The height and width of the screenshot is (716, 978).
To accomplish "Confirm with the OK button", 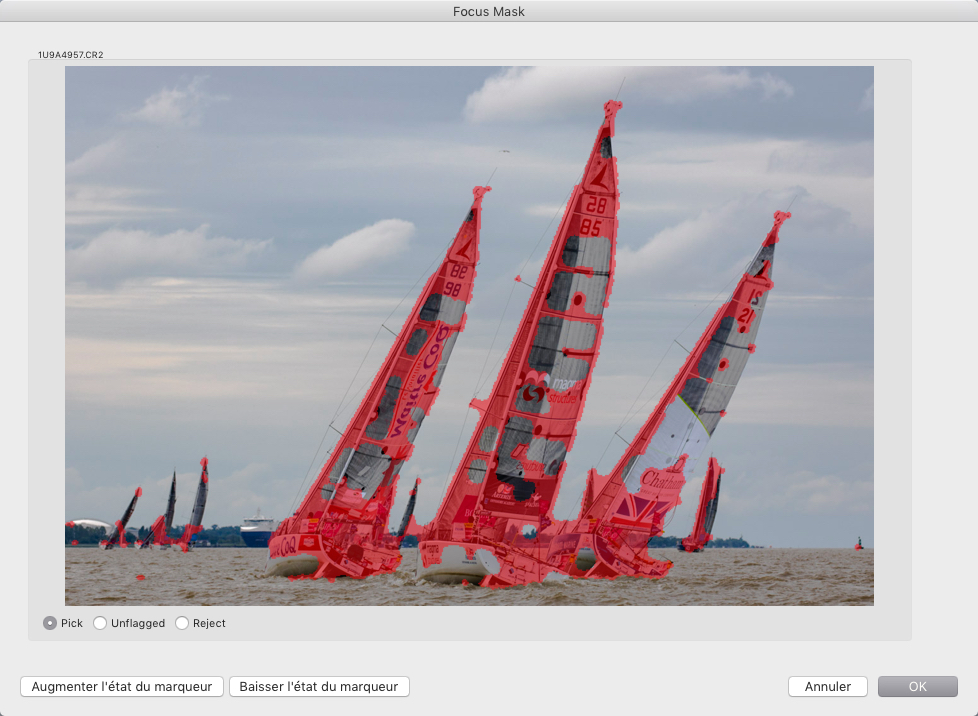I will point(917,686).
